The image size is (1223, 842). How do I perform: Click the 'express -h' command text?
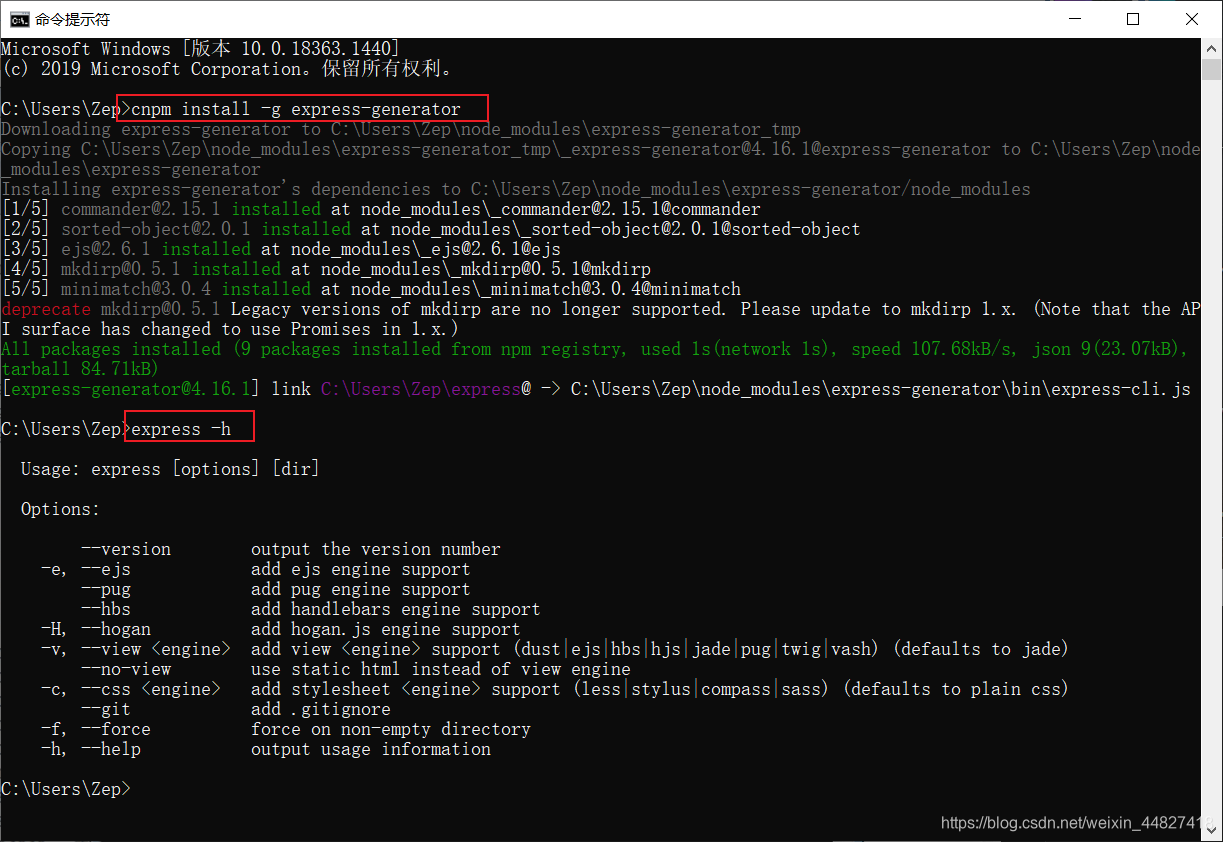[181, 429]
